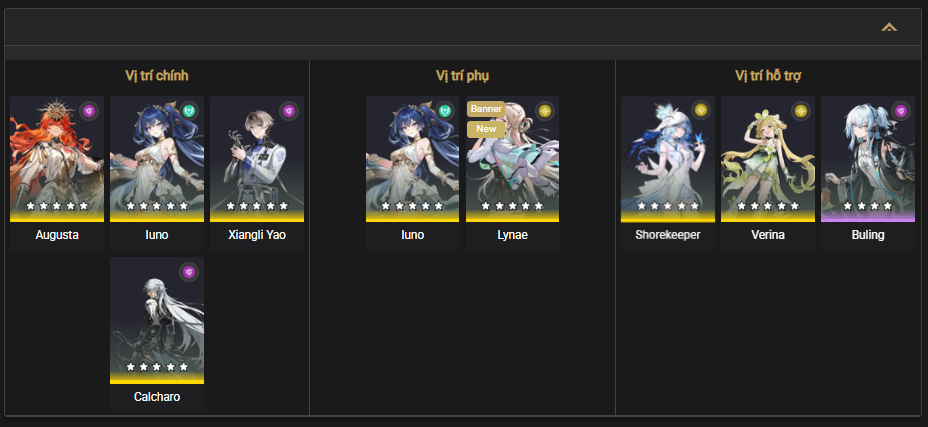928x427 pixels.
Task: Click the purple element icon on Augusta's card
Action: pos(89,111)
